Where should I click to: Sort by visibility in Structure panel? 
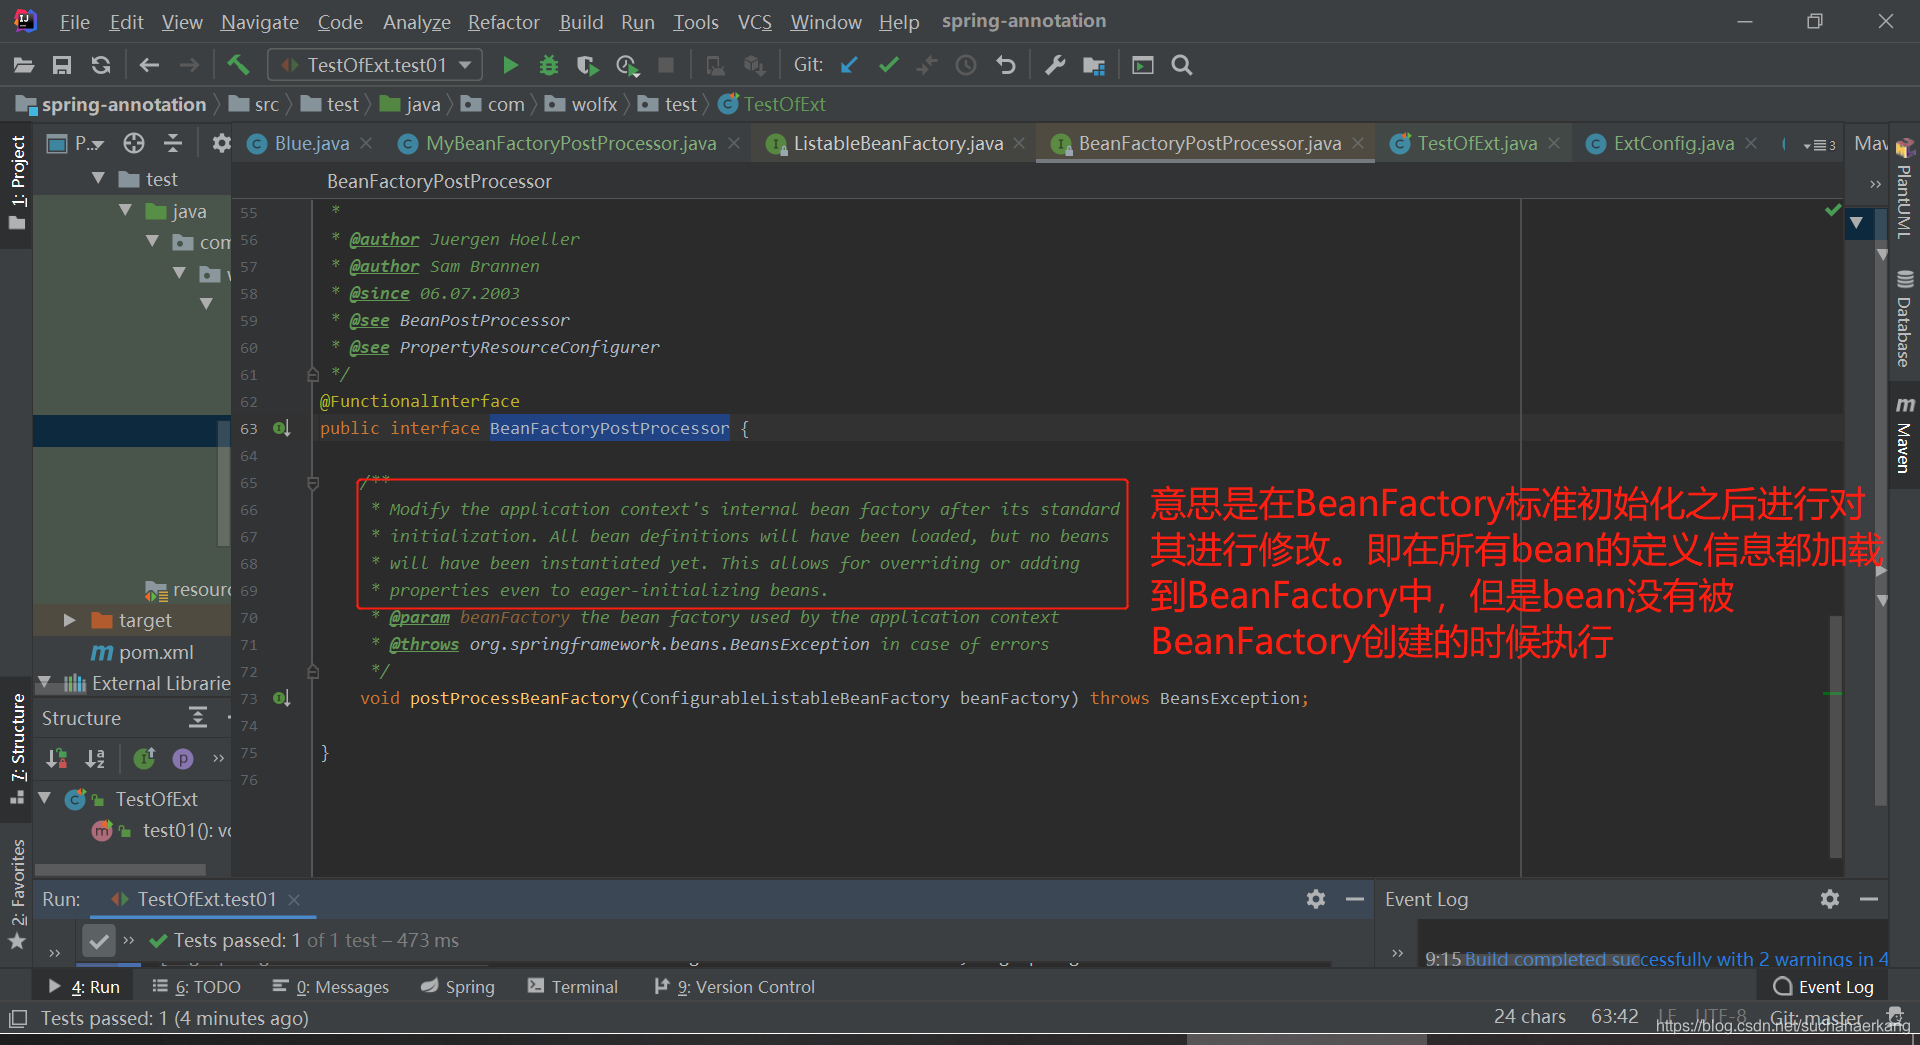pyautogui.click(x=57, y=759)
